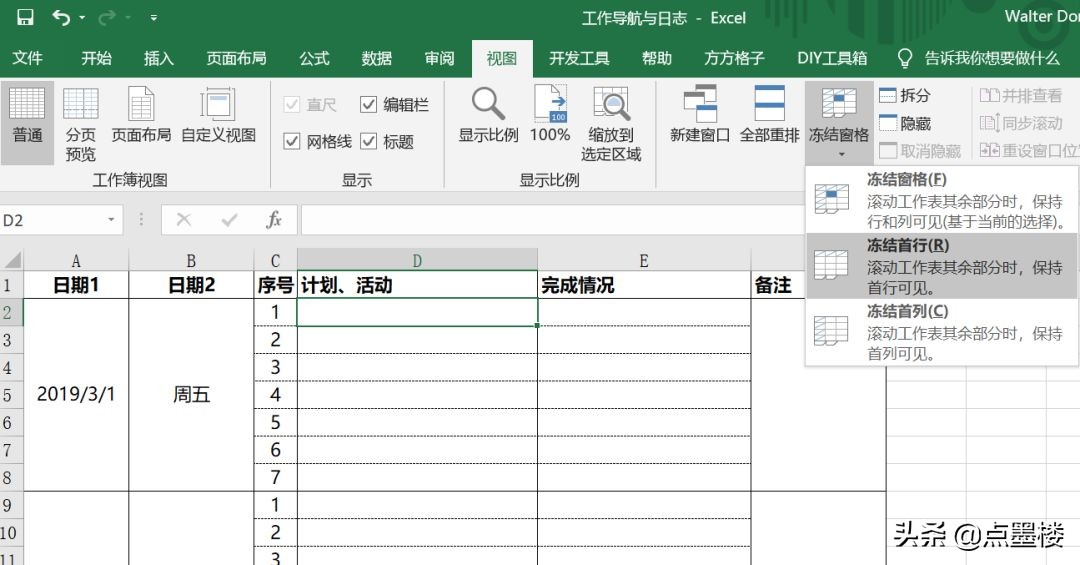This screenshot has height=565, width=1080.
Task: Click merged cell 2019/3/1
Action: (76, 395)
